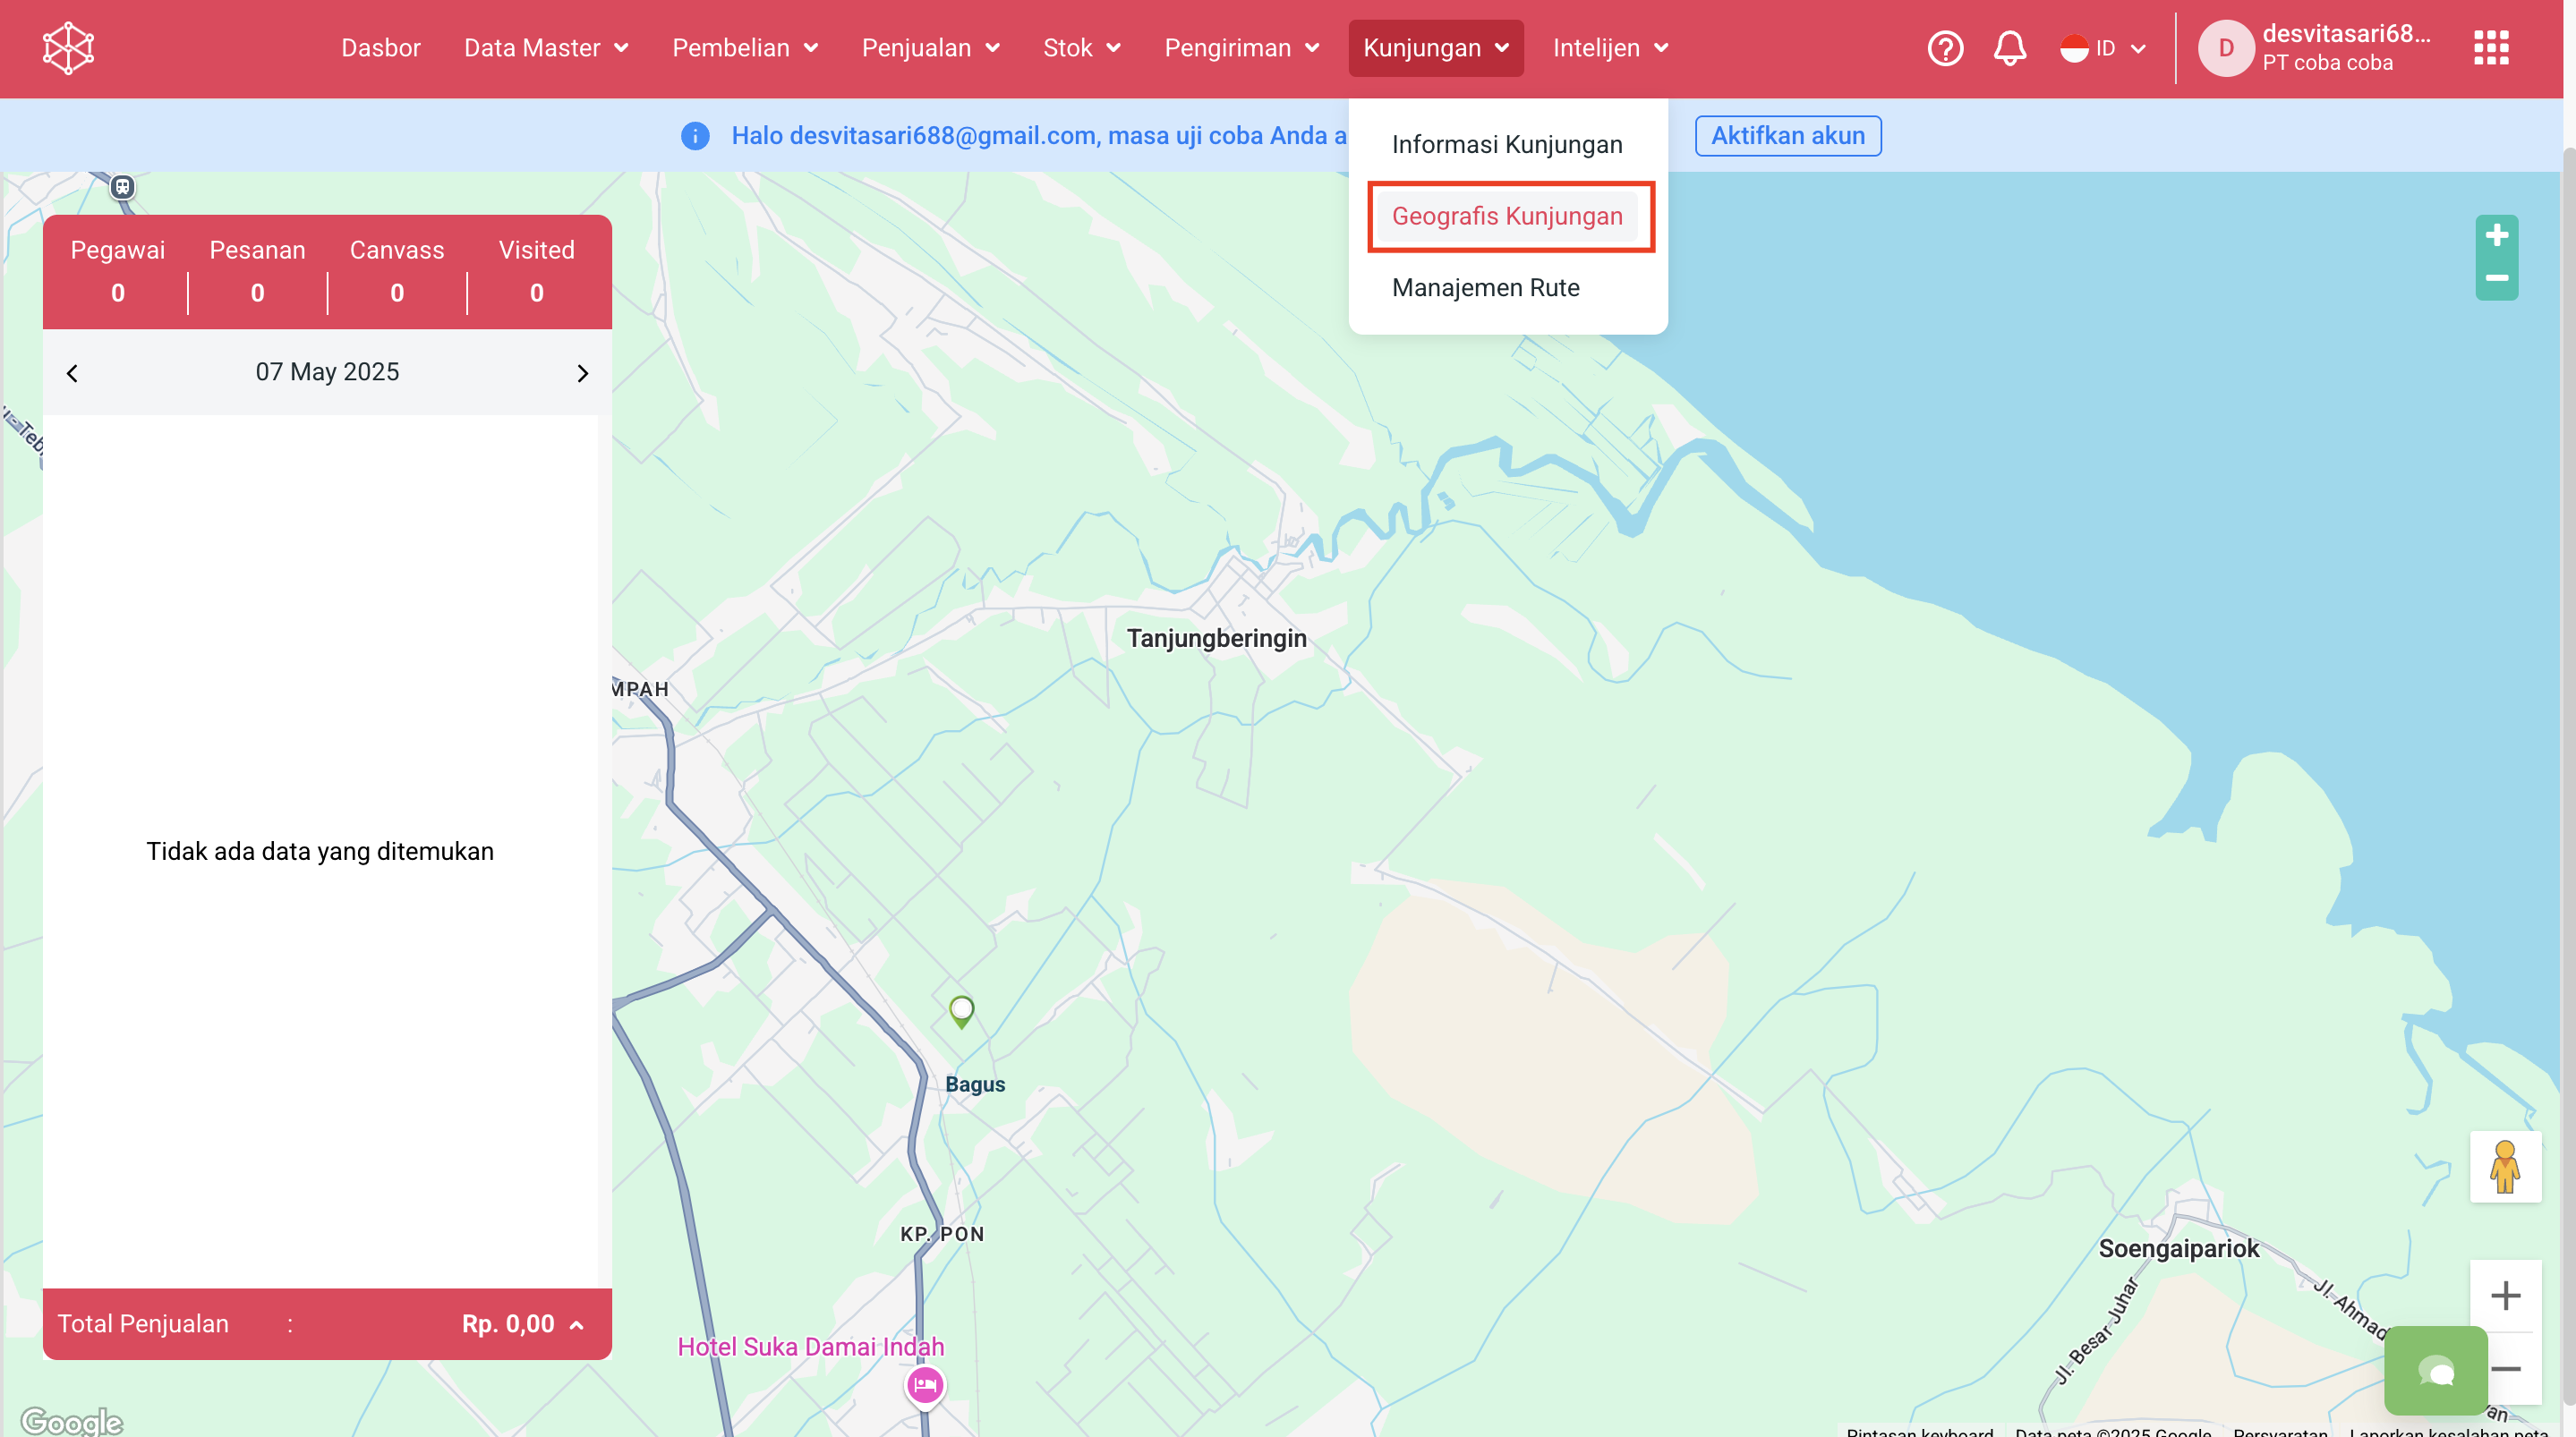The image size is (2576, 1437).
Task: Select Informasi Kunjungan menu item
Action: coord(1507,145)
